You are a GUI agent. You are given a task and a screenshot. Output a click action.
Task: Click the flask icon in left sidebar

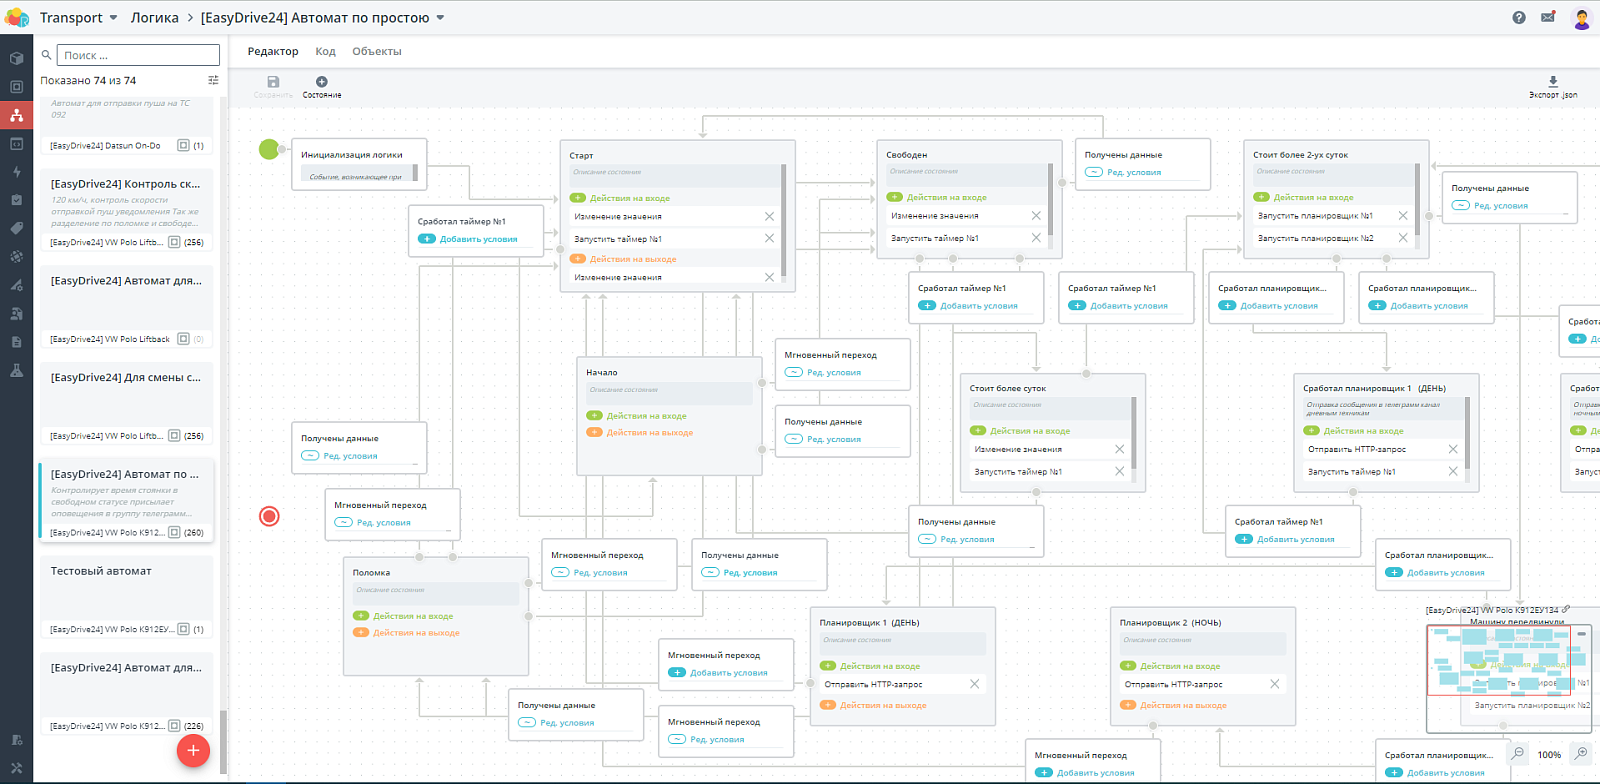click(16, 370)
